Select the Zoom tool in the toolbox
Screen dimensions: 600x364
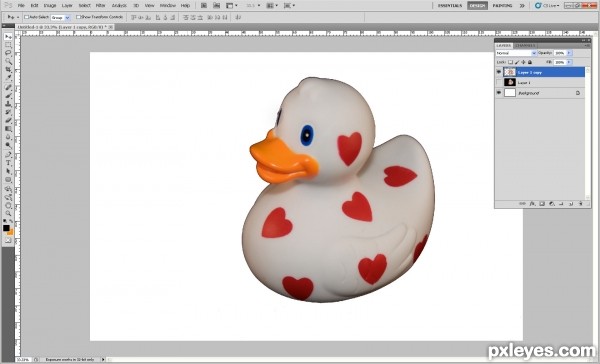coord(8,214)
